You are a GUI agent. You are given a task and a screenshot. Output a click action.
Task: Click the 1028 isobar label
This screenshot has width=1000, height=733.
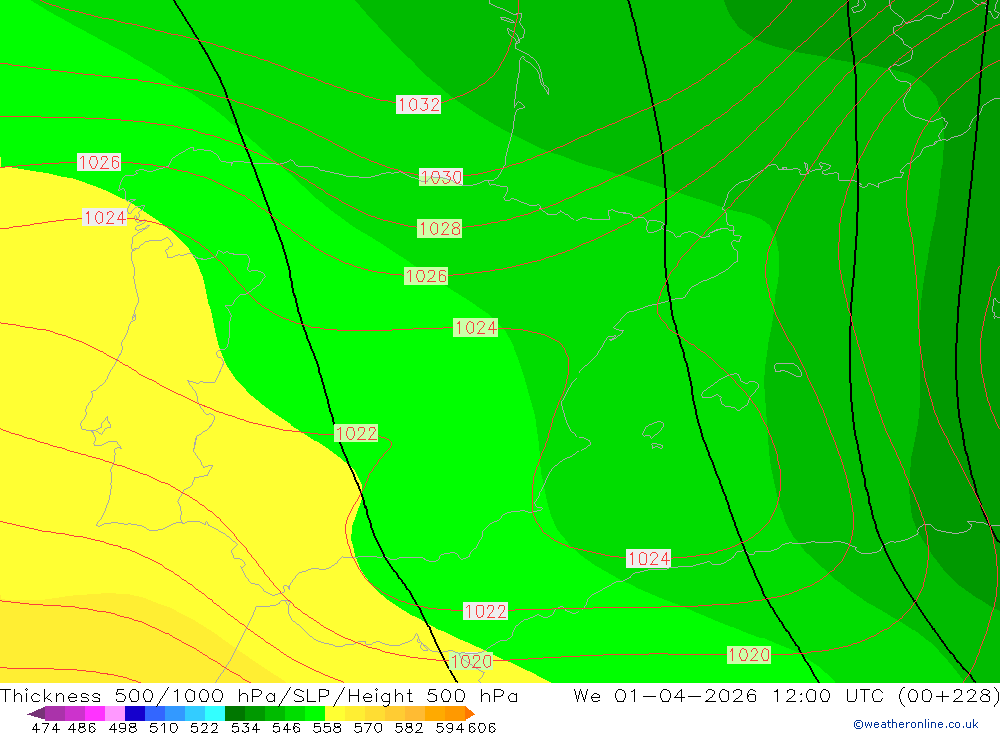point(439,228)
